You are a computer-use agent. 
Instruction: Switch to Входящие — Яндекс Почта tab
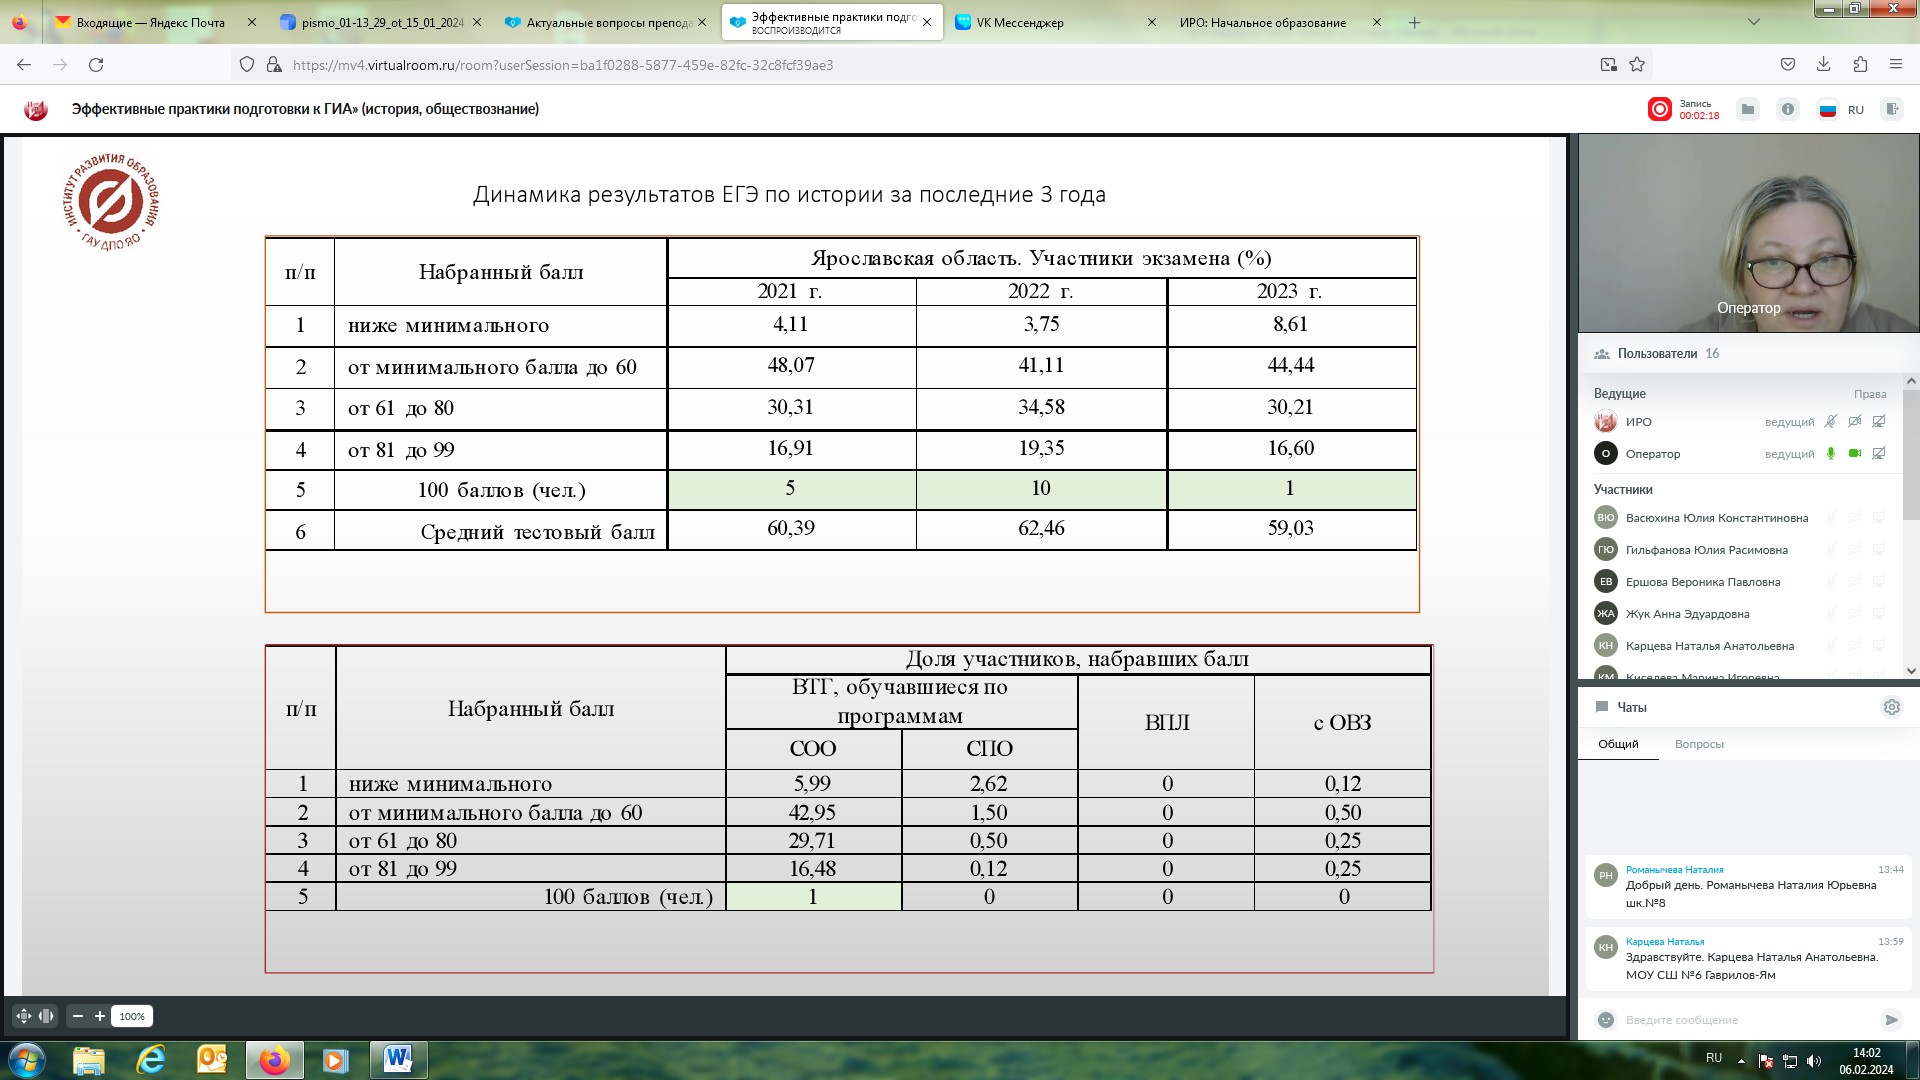coord(151,22)
